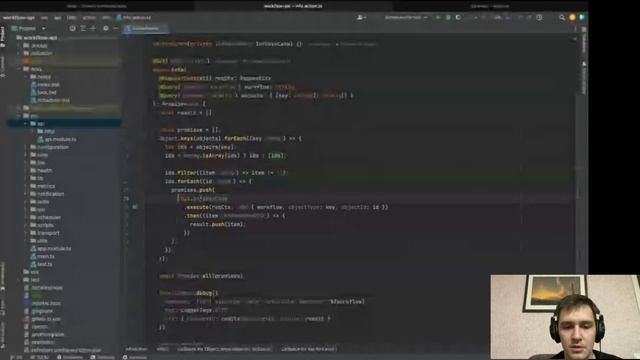Click workflow-api in the navigation bar
Viewport: 640px width, 360px height.
(x=19, y=18)
